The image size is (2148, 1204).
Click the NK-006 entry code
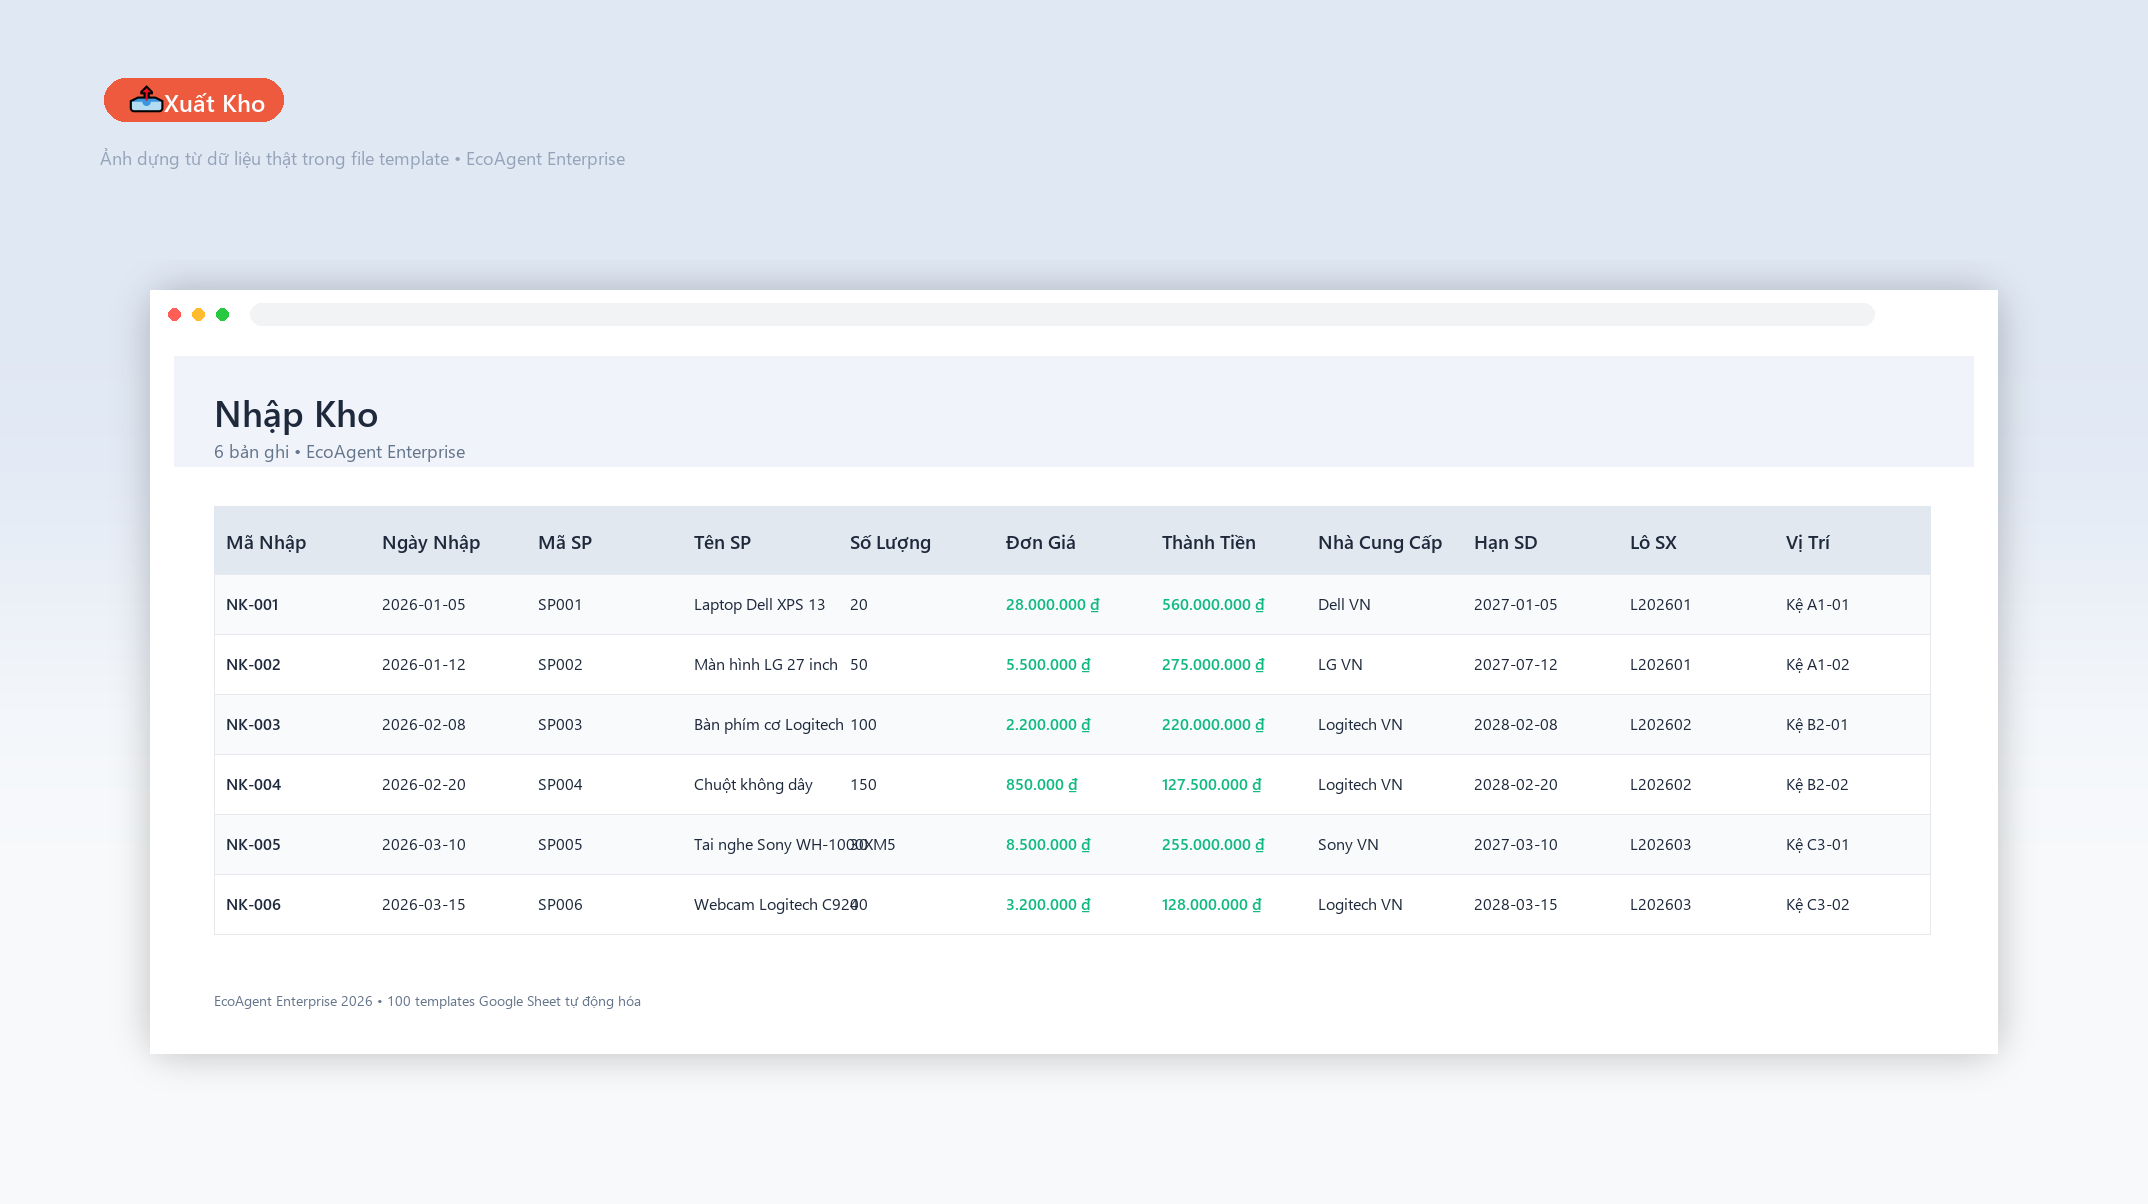click(x=253, y=904)
